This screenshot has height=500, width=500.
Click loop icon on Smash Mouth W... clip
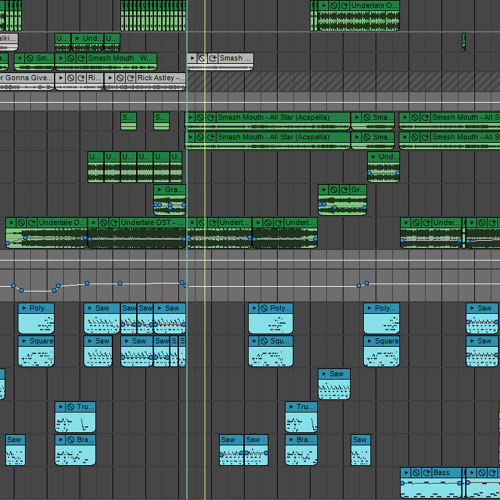click(81, 58)
